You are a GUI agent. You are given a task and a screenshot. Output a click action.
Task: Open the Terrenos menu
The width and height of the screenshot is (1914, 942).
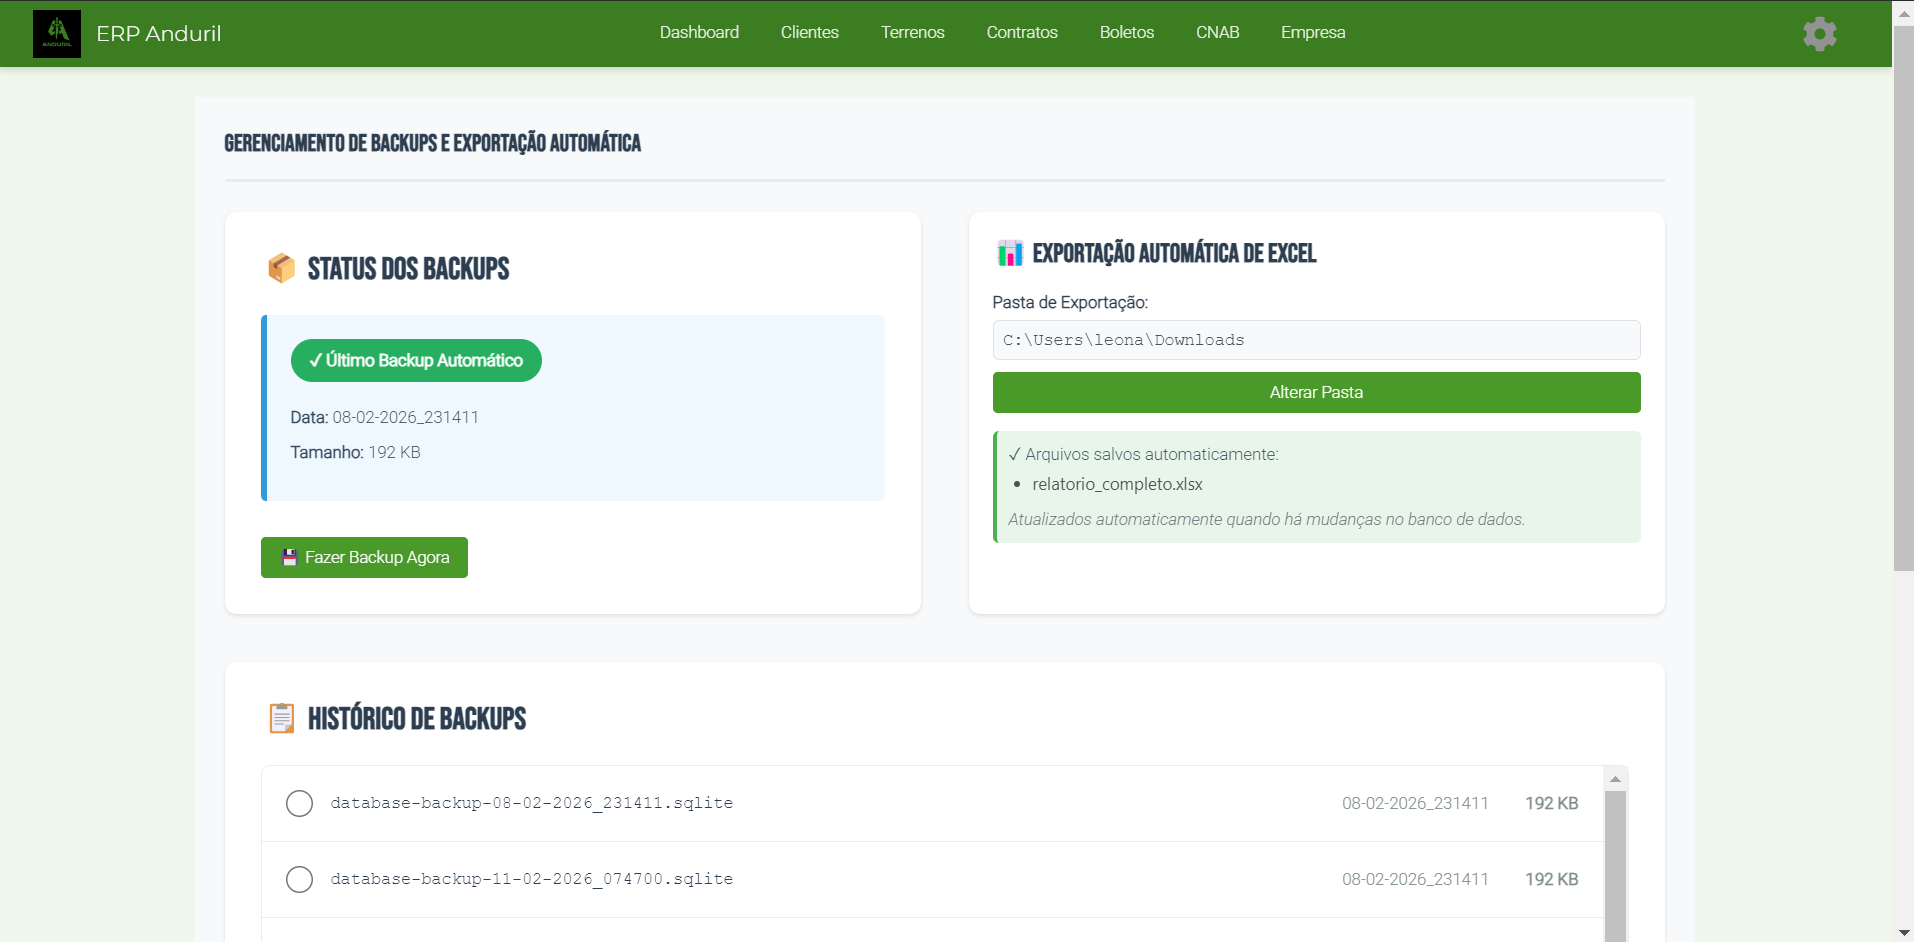tap(912, 32)
